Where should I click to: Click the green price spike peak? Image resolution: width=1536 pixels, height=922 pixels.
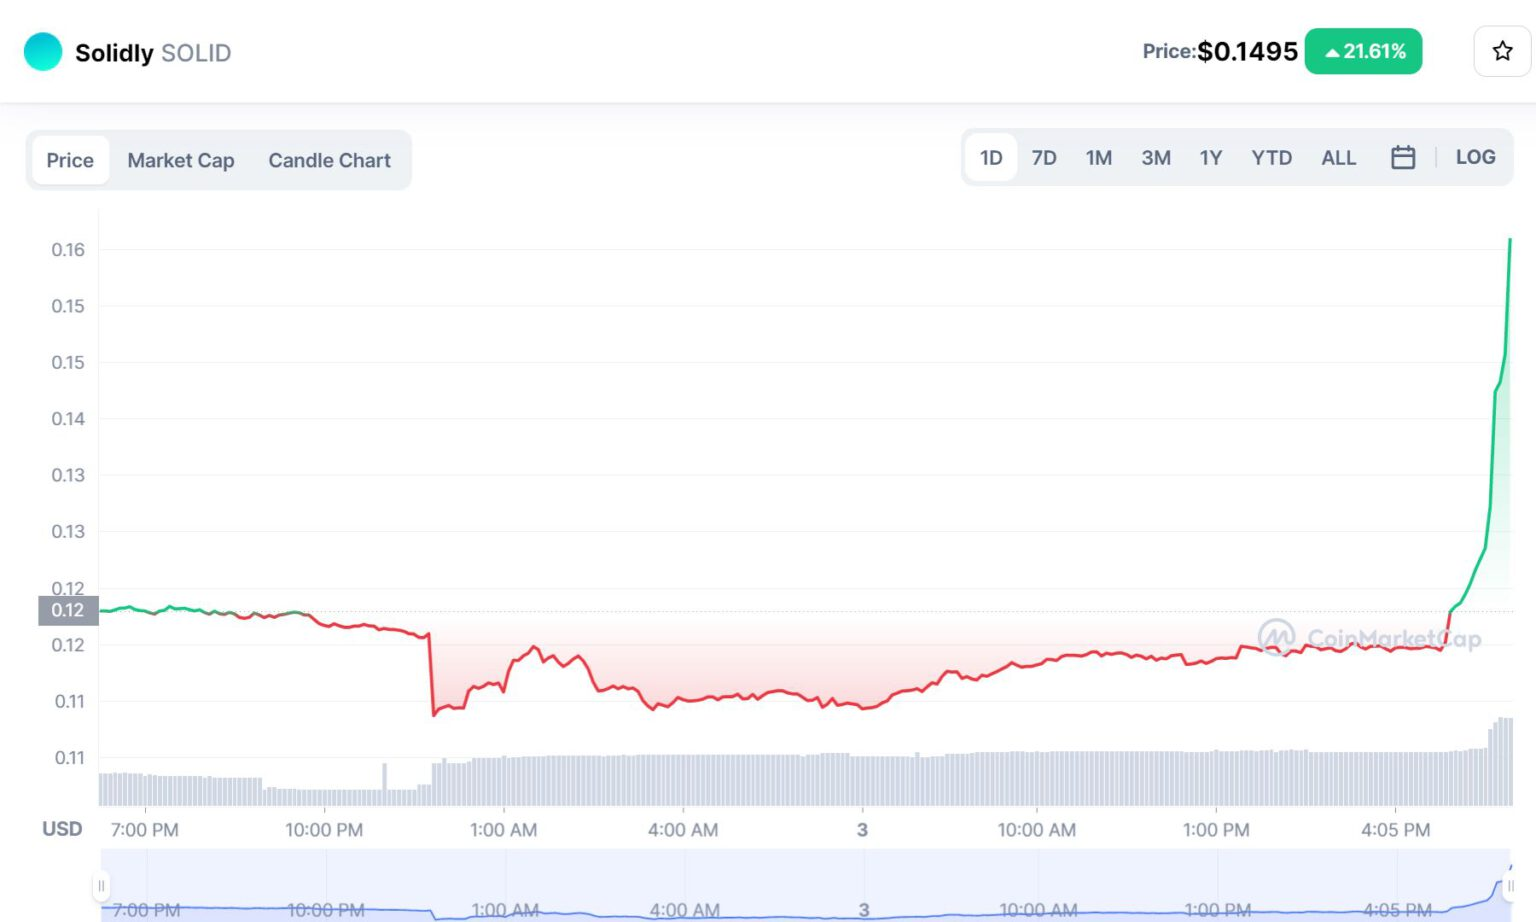(x=1509, y=241)
